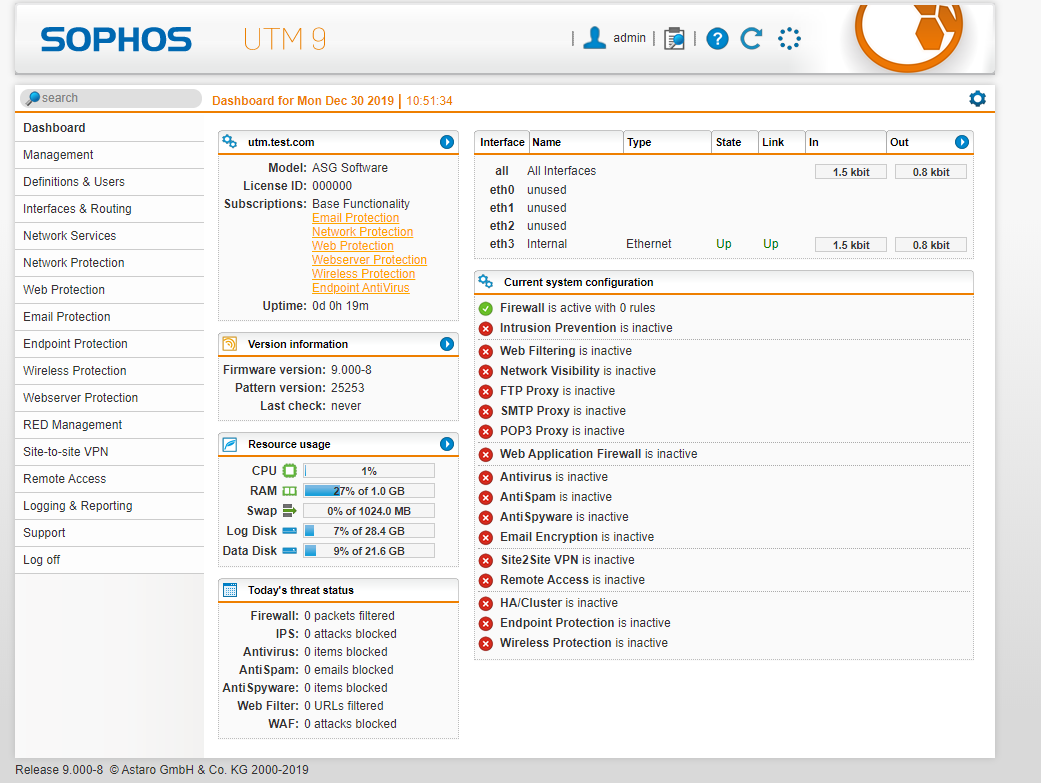This screenshot has height=783, width=1041.
Task: Click All Interfaces Out 0.8 kbit box
Action: tap(931, 172)
